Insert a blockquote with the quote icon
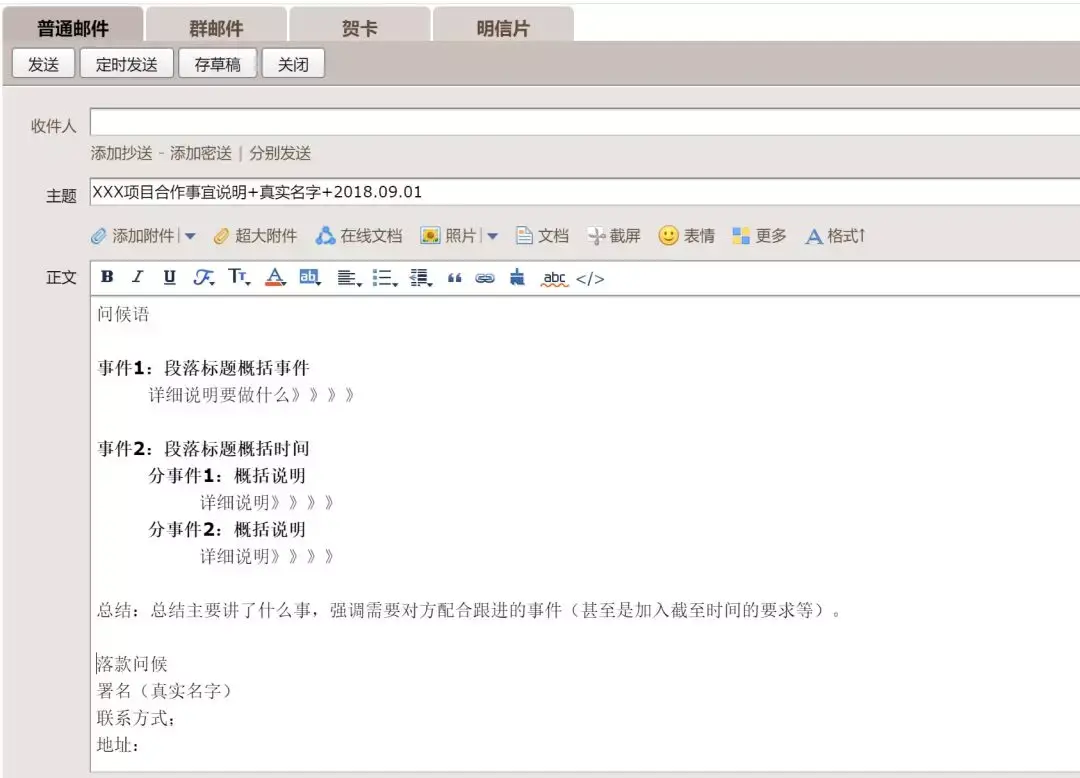Image resolution: width=1080 pixels, height=778 pixels. [455, 278]
